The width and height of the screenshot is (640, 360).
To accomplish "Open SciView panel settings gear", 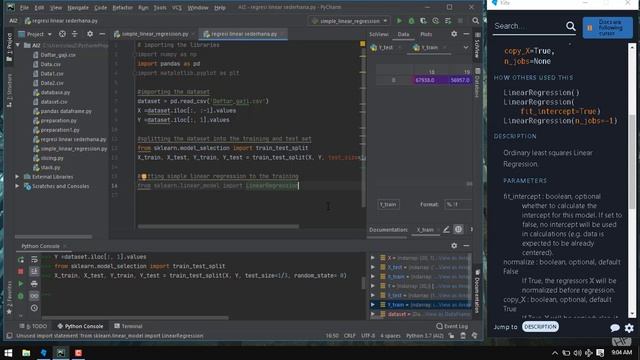I will [x=454, y=34].
